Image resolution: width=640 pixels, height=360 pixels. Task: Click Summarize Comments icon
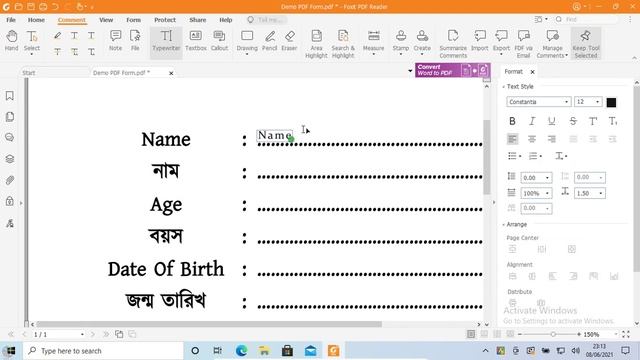coord(453,44)
